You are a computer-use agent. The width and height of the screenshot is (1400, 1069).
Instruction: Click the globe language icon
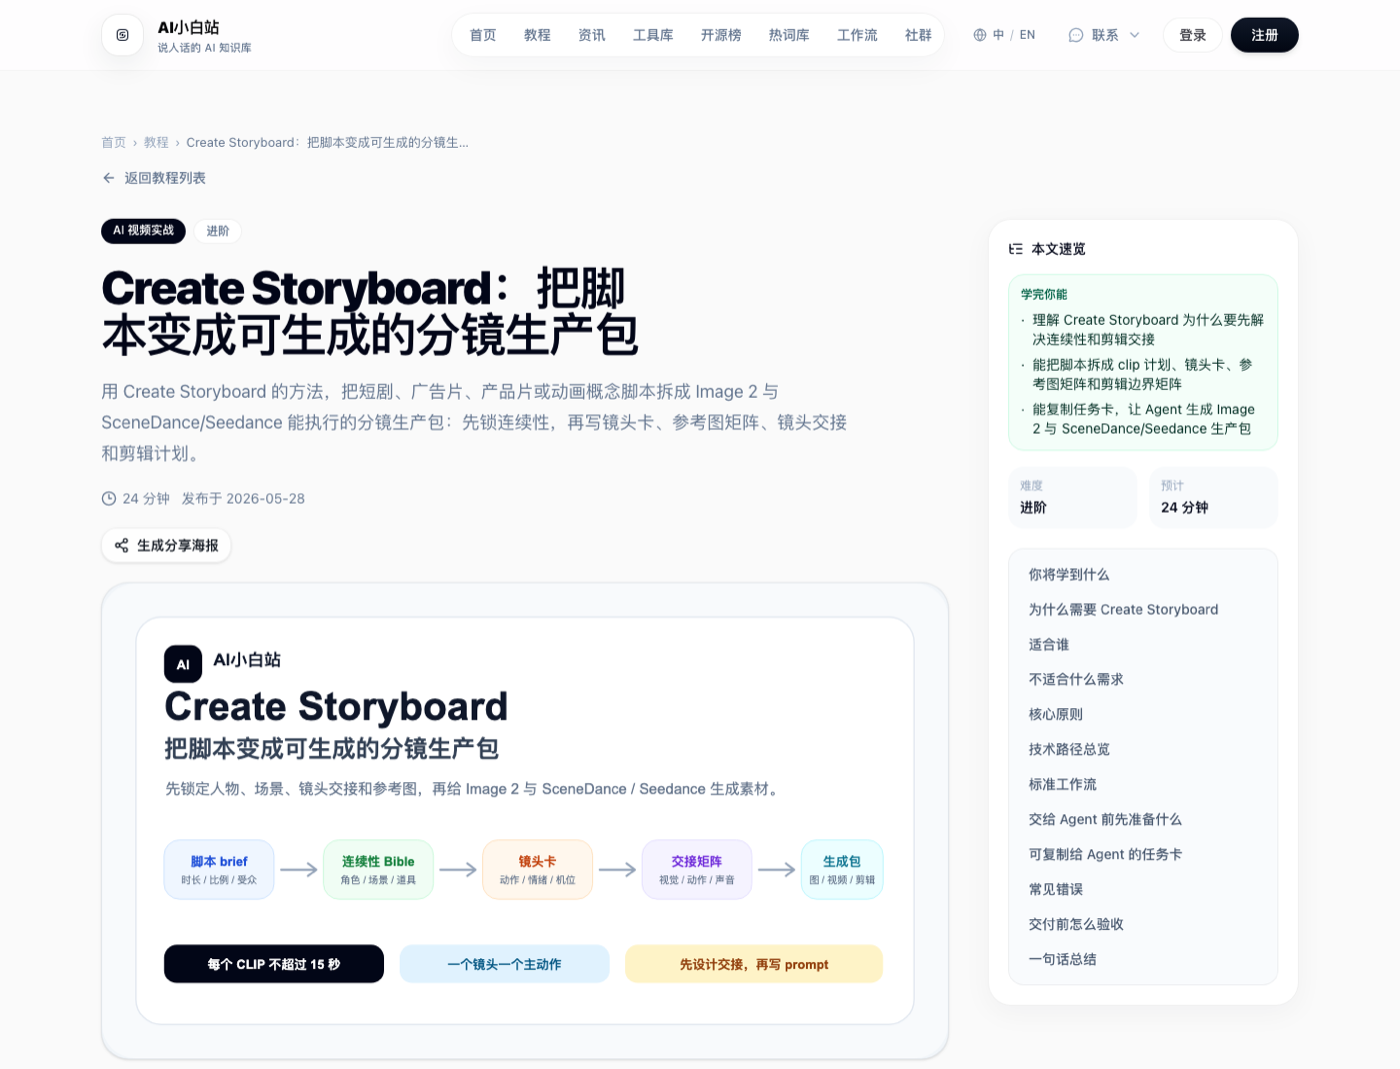[980, 35]
